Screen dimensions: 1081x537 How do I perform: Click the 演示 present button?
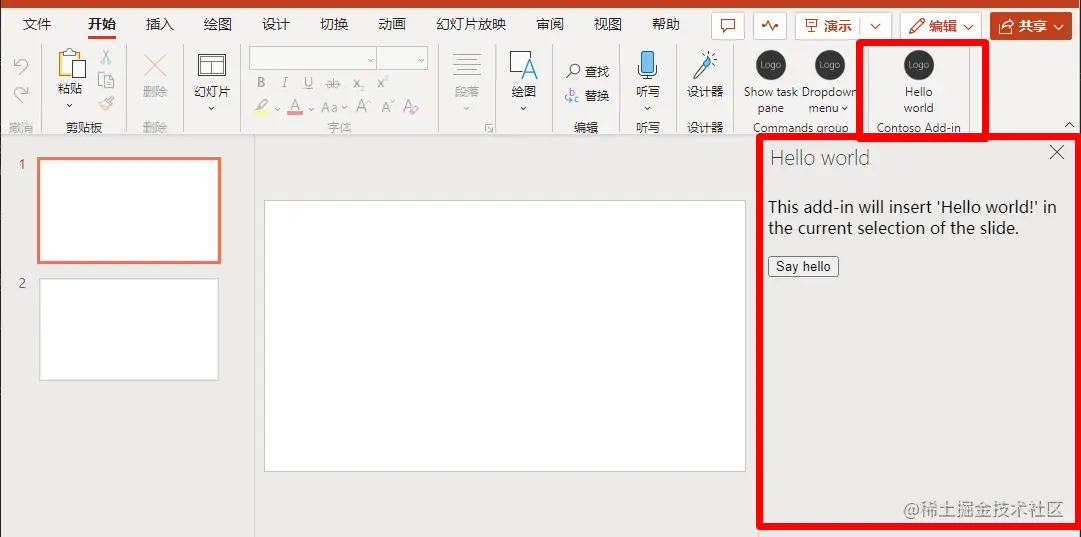click(828, 26)
